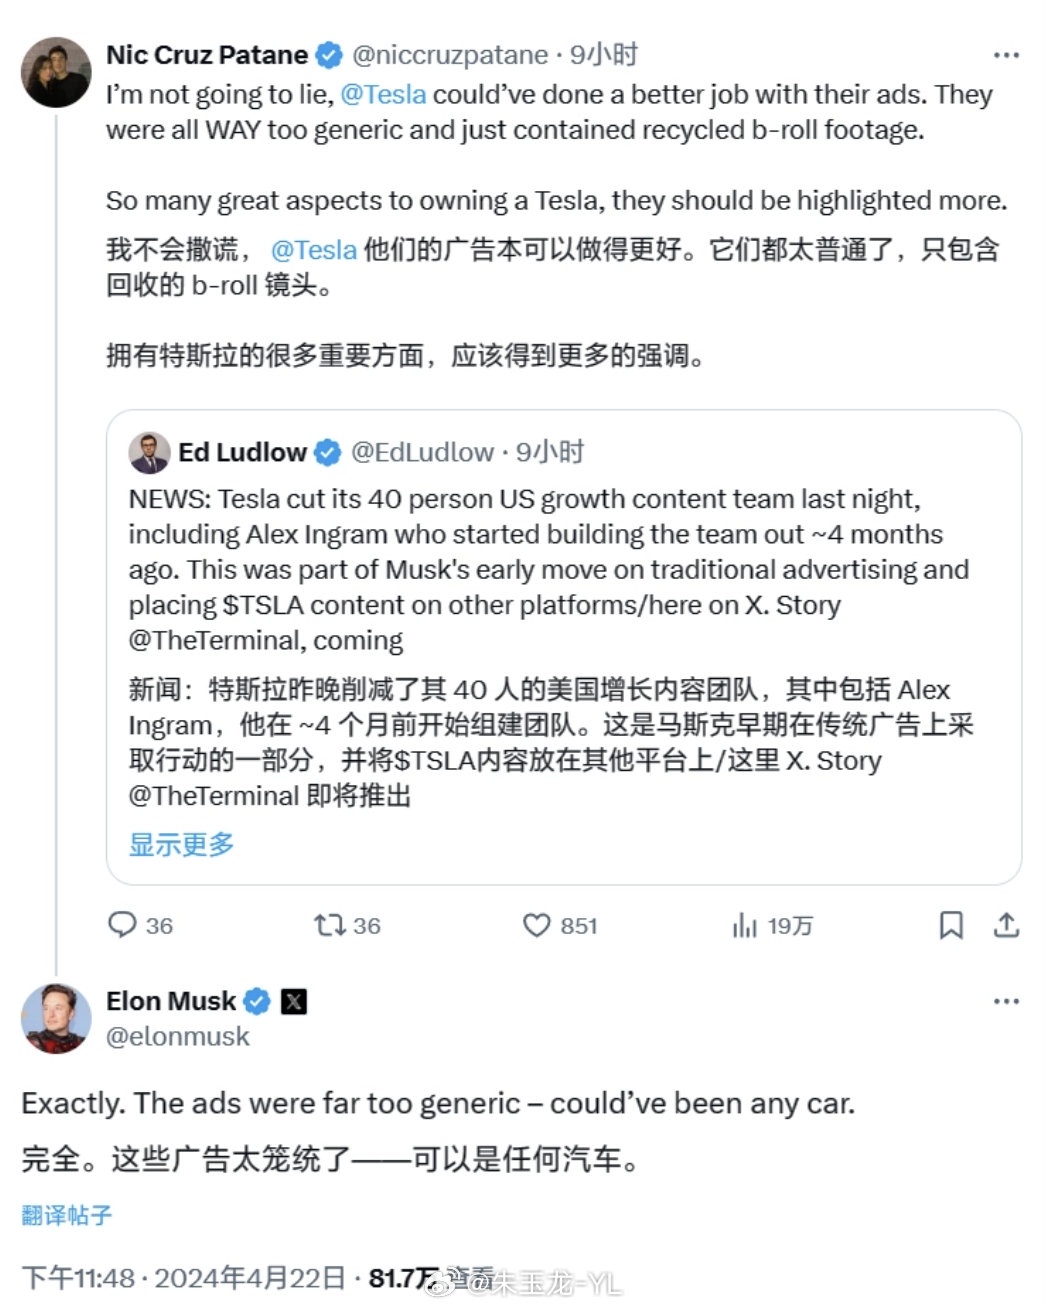Expand quoted tweet with 显示更多
This screenshot has height=1308, width=1048.
click(181, 844)
